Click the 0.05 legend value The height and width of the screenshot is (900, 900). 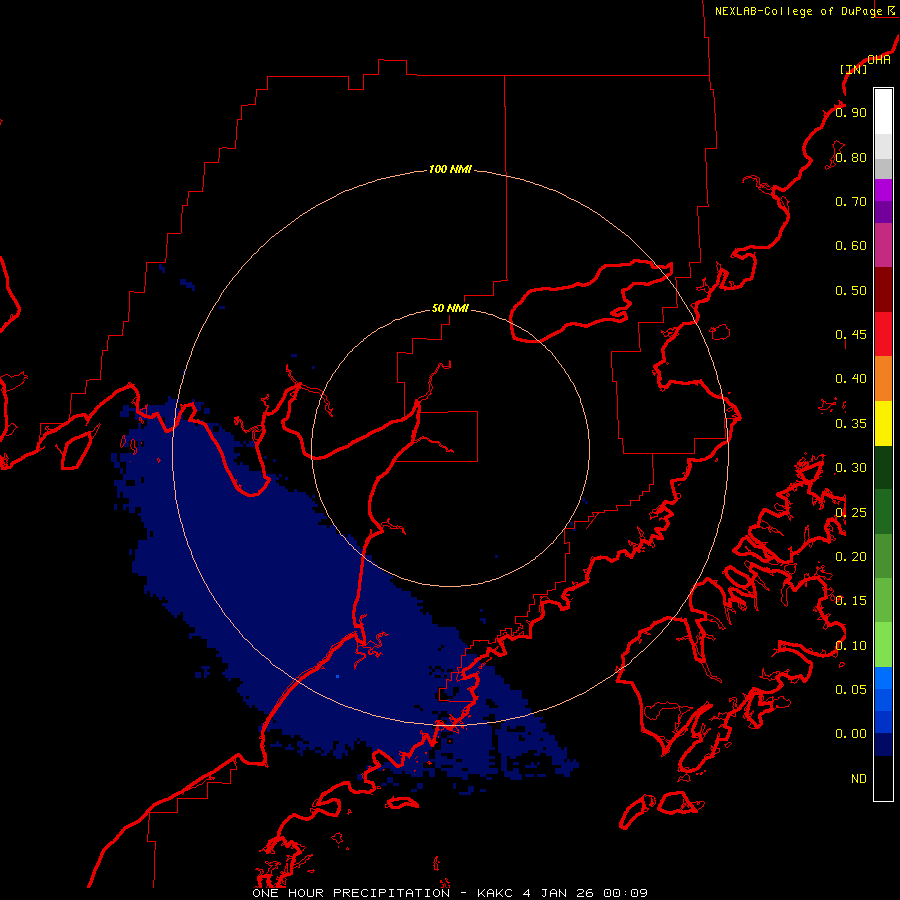(x=851, y=690)
